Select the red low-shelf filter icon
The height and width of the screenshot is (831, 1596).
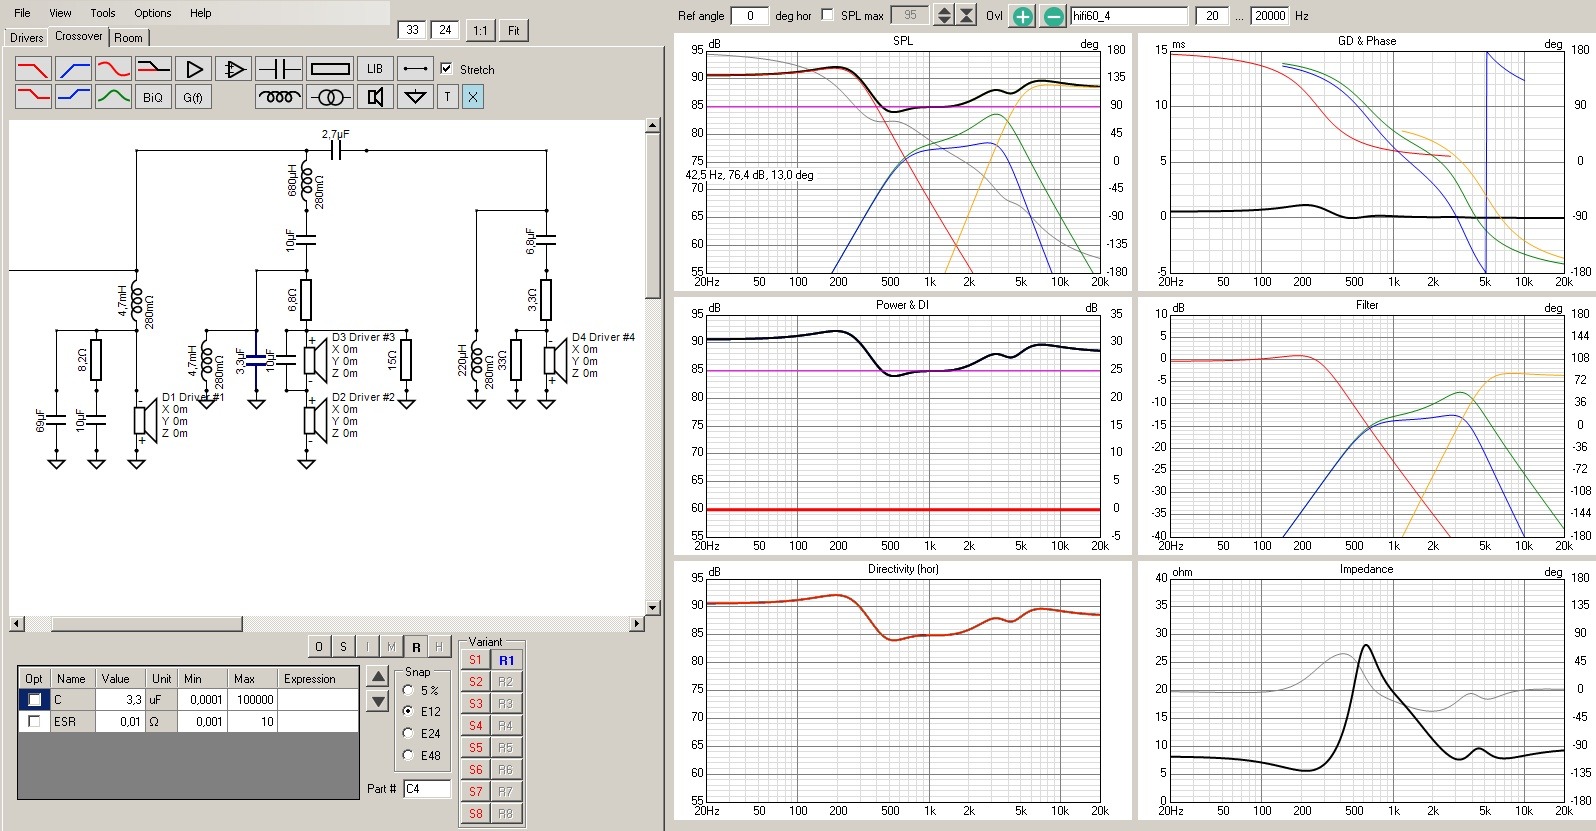click(x=33, y=96)
